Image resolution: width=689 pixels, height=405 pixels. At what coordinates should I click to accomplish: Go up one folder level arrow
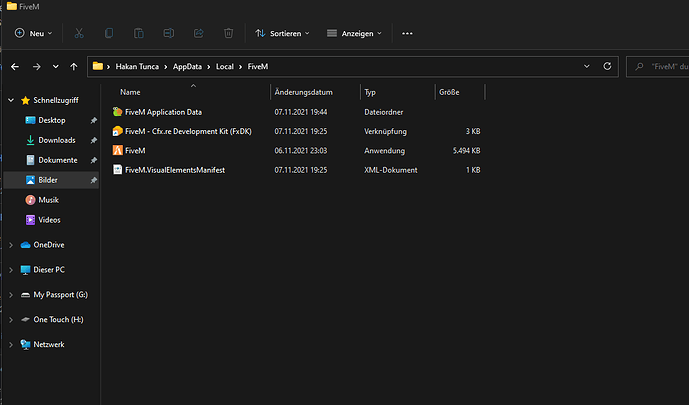74,67
